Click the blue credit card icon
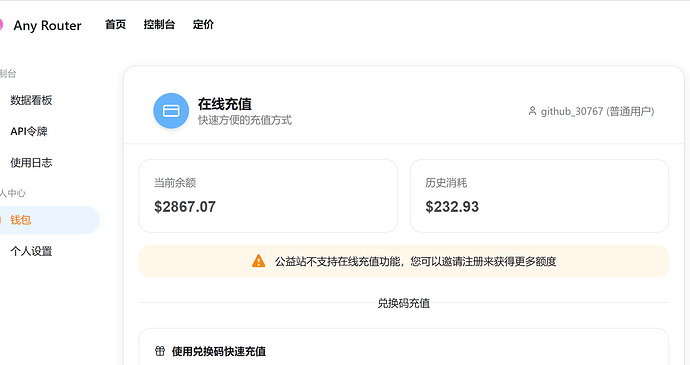This screenshot has height=365, width=690. pos(171,111)
